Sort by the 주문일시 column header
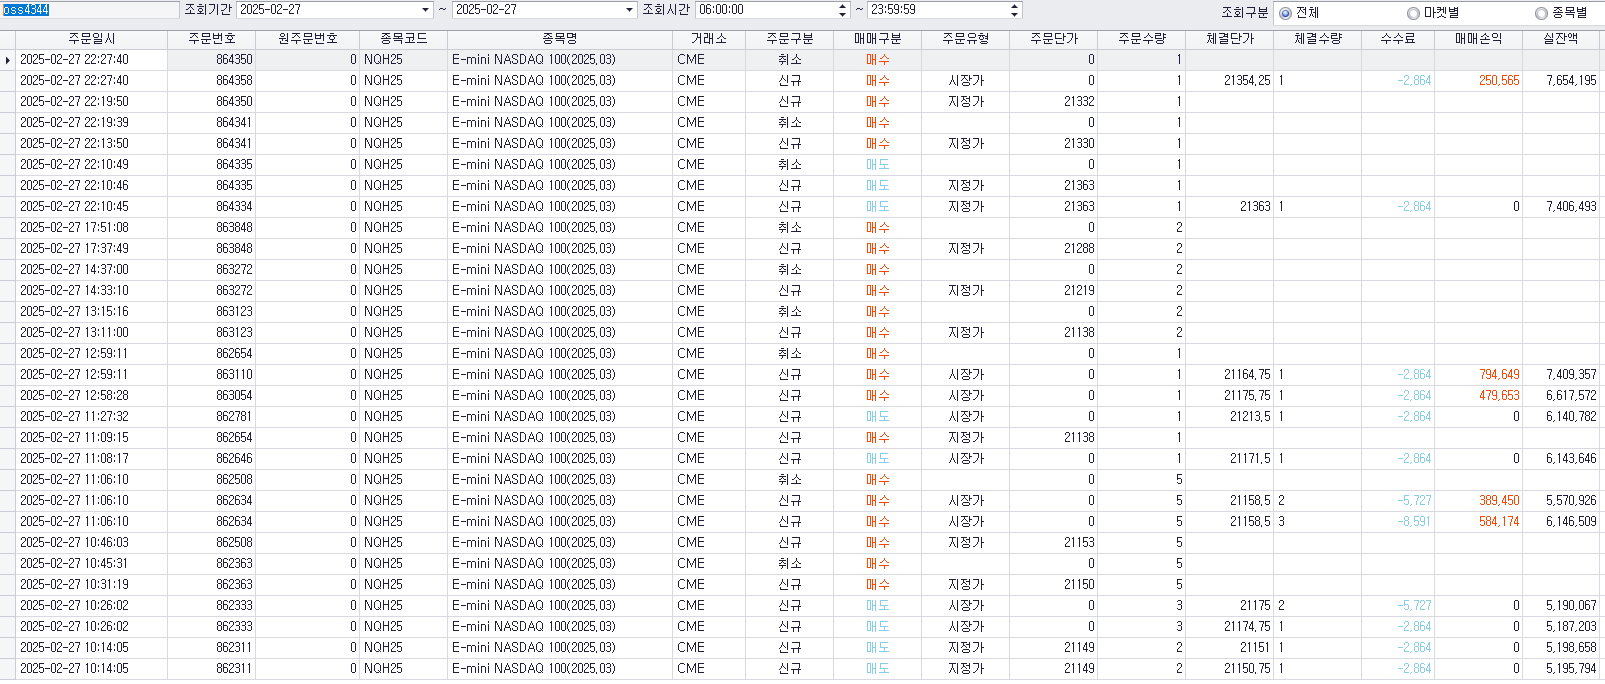 point(92,39)
